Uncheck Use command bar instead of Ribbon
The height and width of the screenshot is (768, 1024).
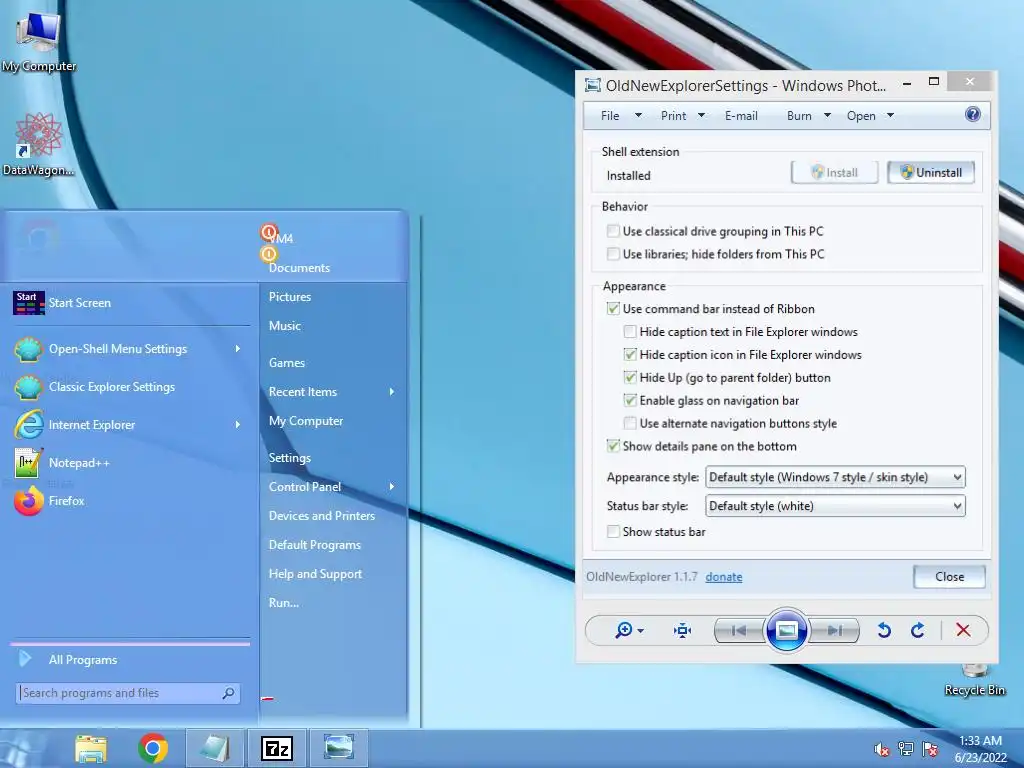pos(613,308)
